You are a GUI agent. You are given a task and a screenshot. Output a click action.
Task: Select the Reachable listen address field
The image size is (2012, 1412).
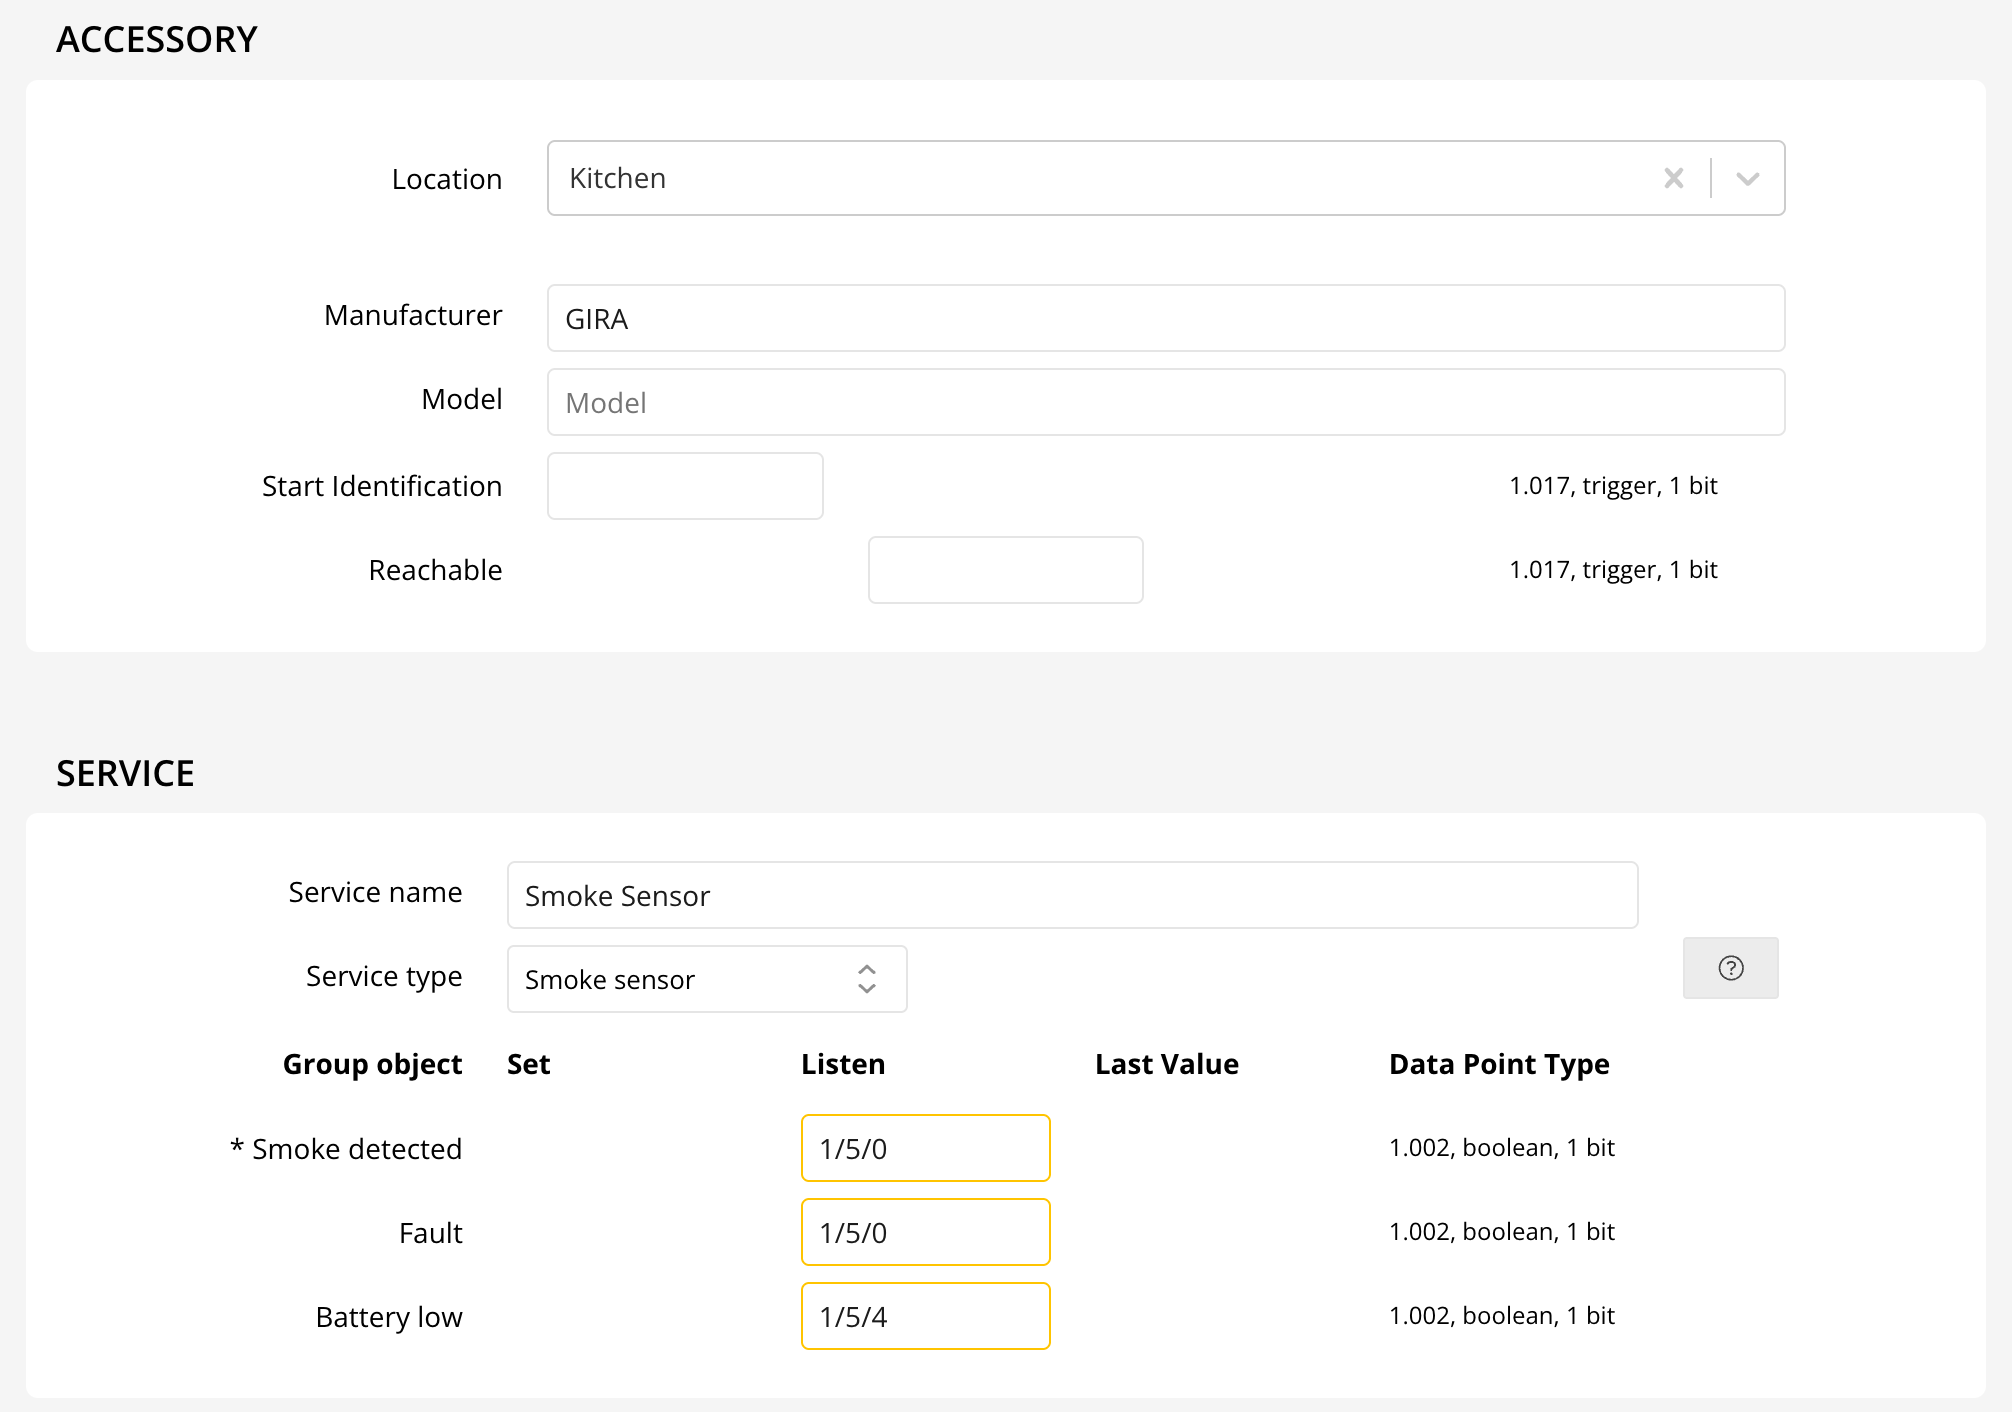tap(1005, 571)
